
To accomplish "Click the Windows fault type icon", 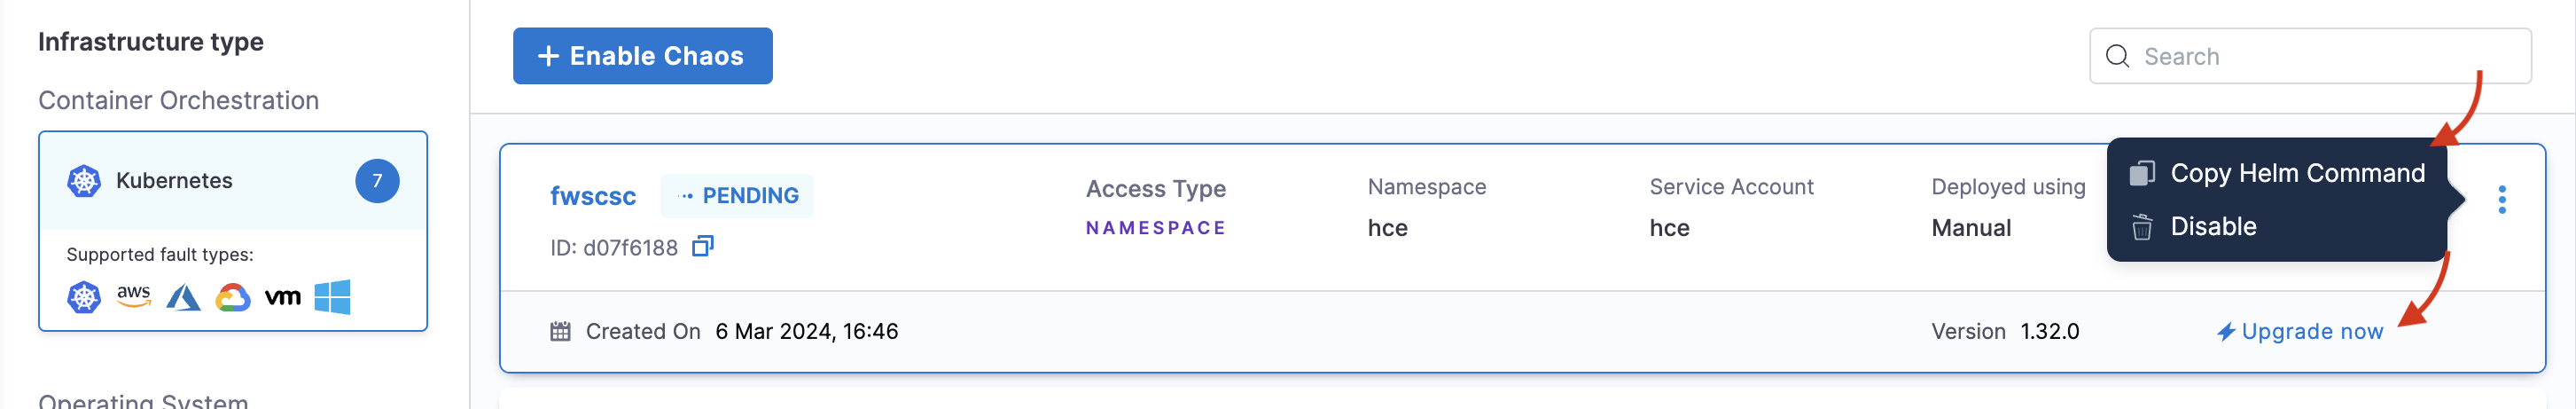I will [332, 297].
